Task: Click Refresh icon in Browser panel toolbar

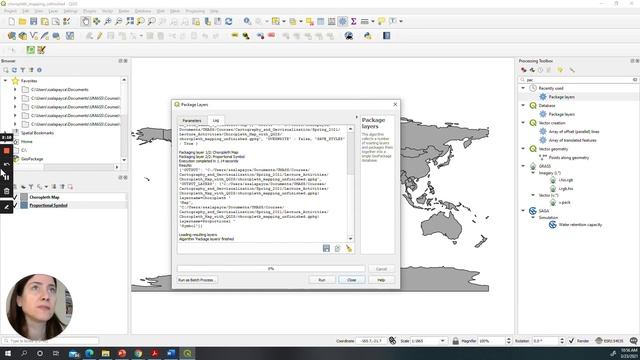Action: [x=14, y=70]
